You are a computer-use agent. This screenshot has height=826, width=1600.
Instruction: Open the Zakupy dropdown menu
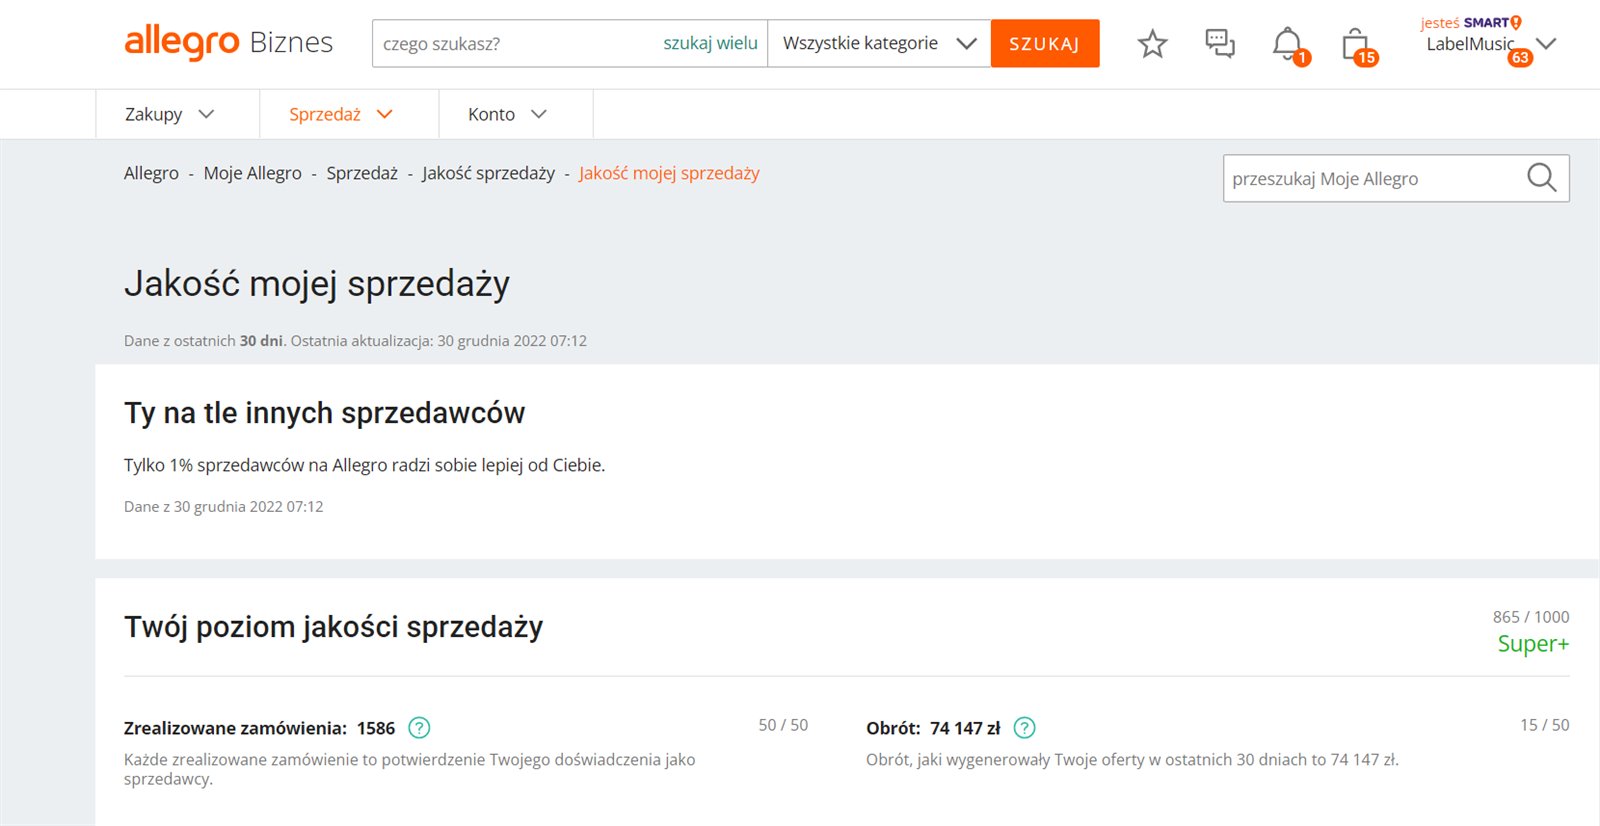[x=169, y=114]
